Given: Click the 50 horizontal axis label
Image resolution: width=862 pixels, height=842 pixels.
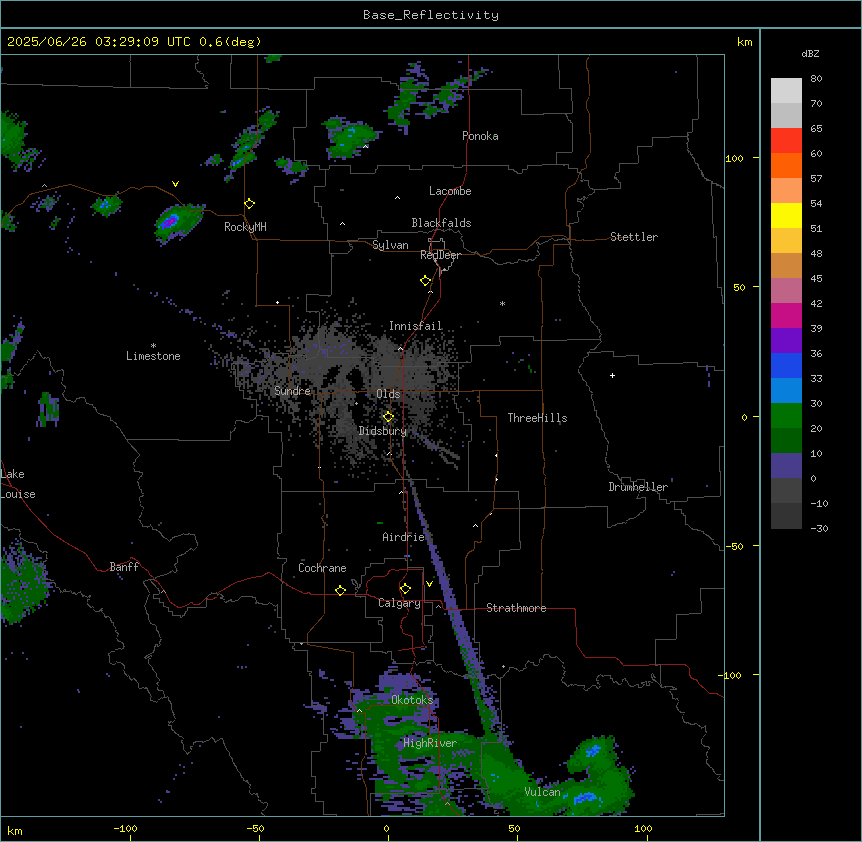Looking at the screenshot, I should point(515,828).
